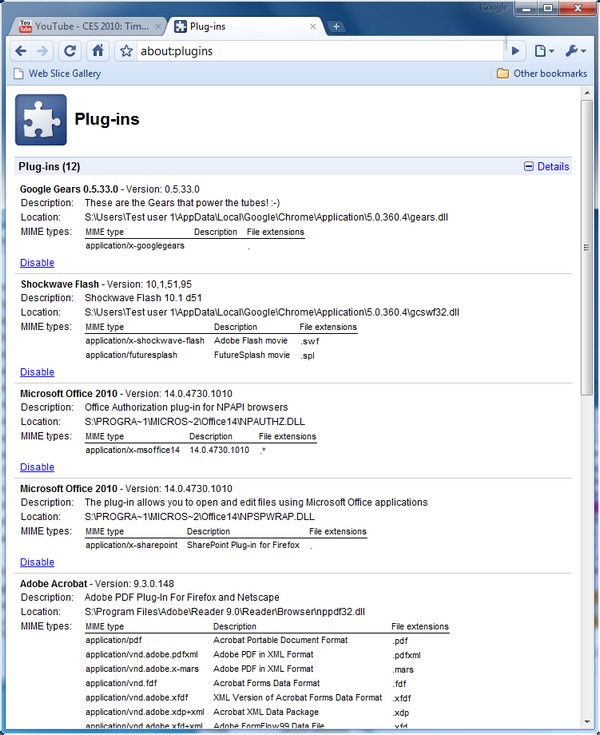Go back with the browser back arrow
Image resolution: width=600 pixels, height=735 pixels.
(x=21, y=51)
